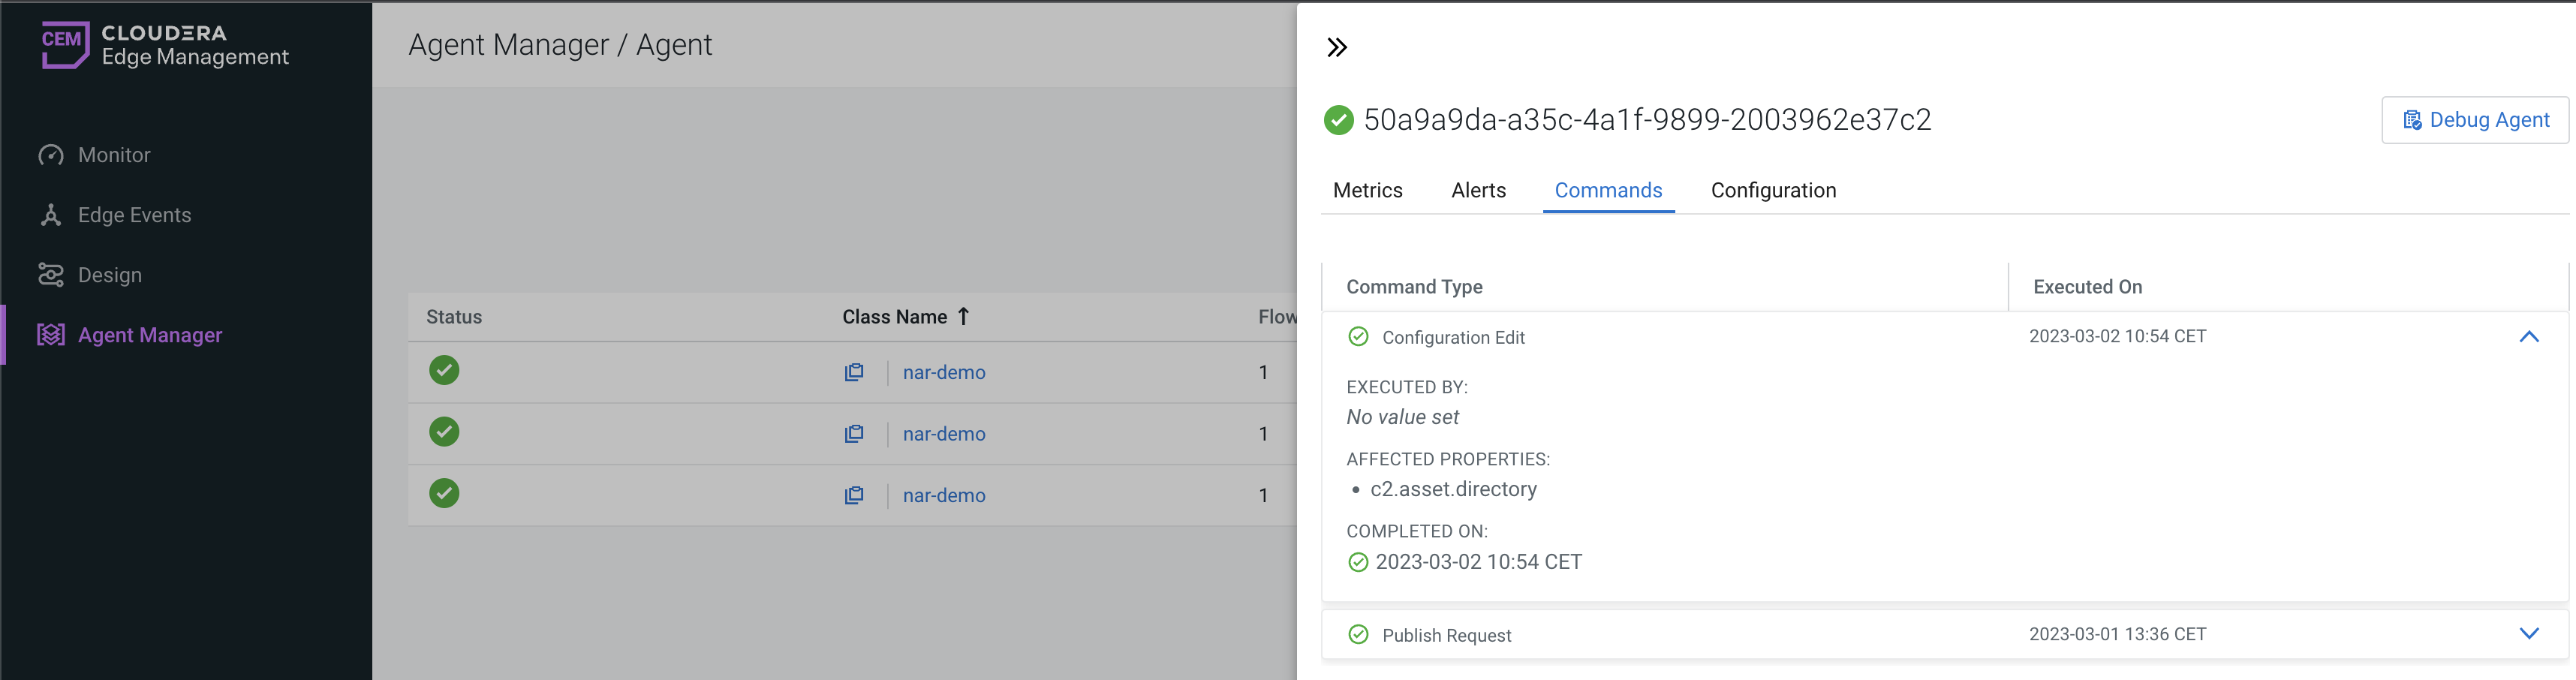Open the Alerts tab
The height and width of the screenshot is (680, 2576).
[1478, 190]
